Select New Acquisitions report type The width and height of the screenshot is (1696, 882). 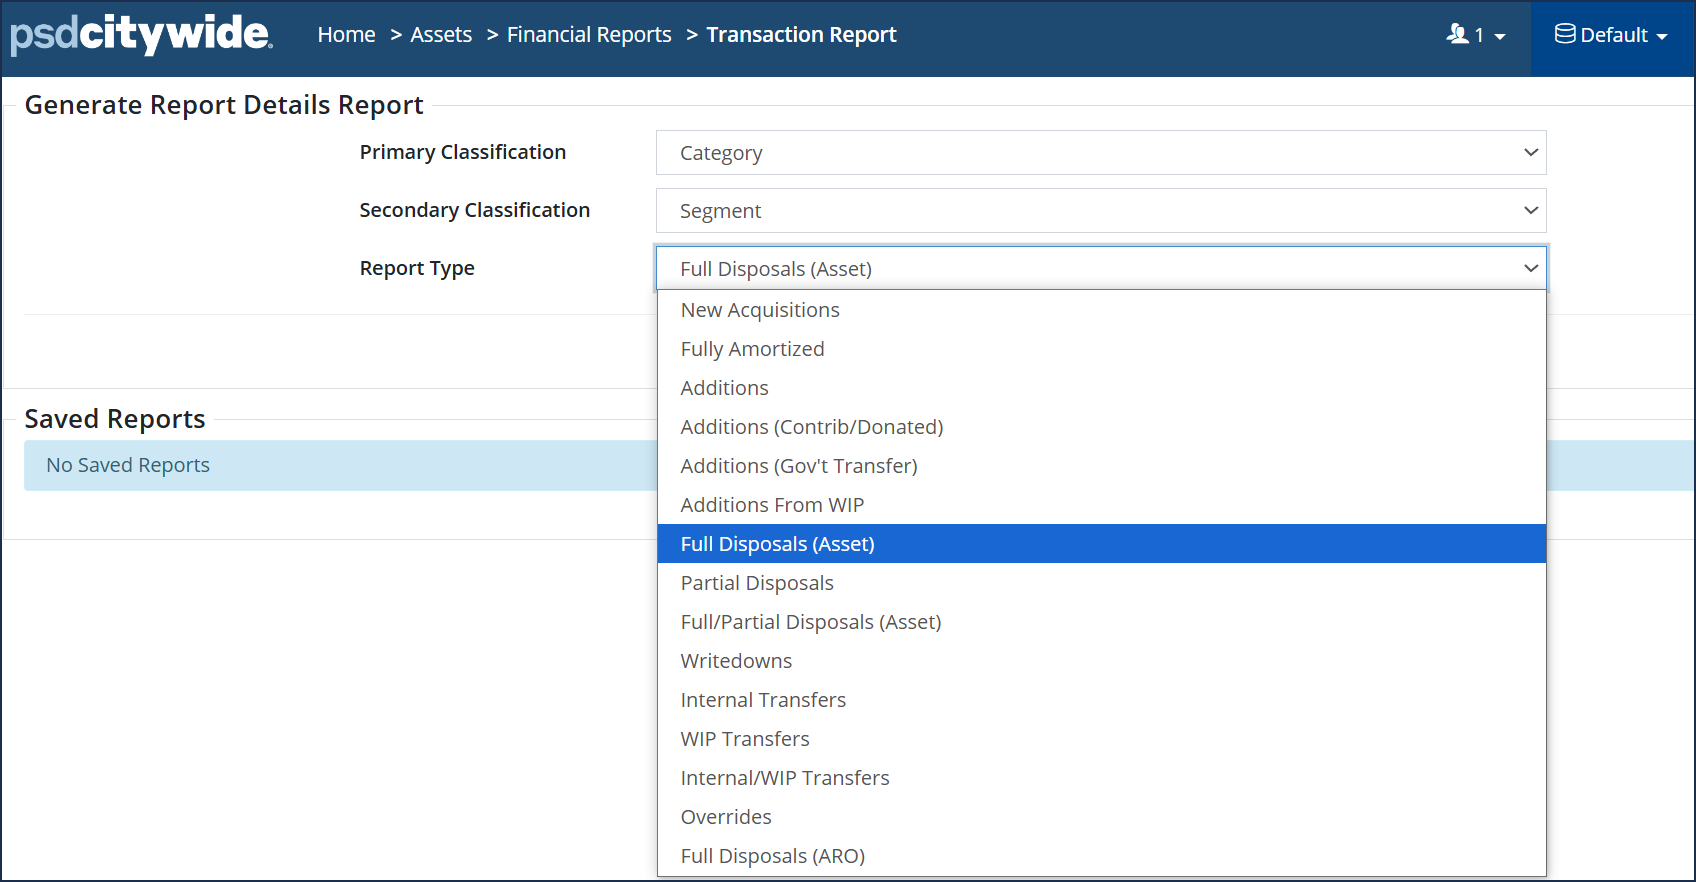point(760,310)
